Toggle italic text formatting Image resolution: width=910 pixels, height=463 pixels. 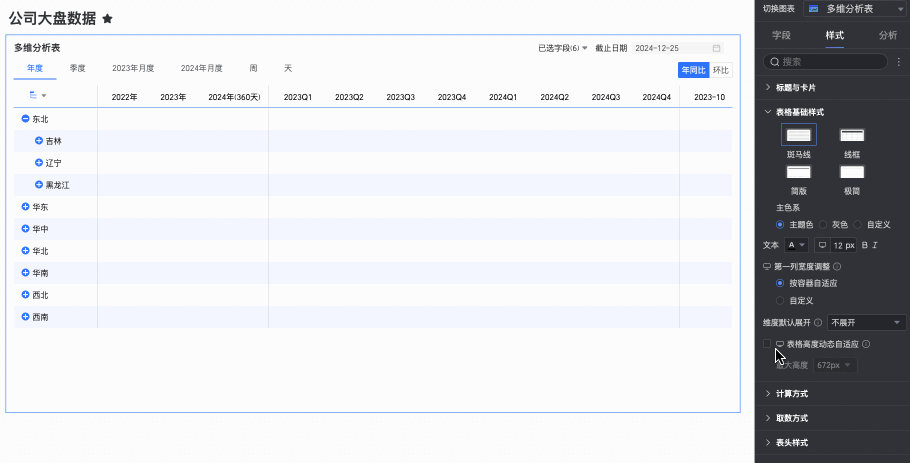875,245
